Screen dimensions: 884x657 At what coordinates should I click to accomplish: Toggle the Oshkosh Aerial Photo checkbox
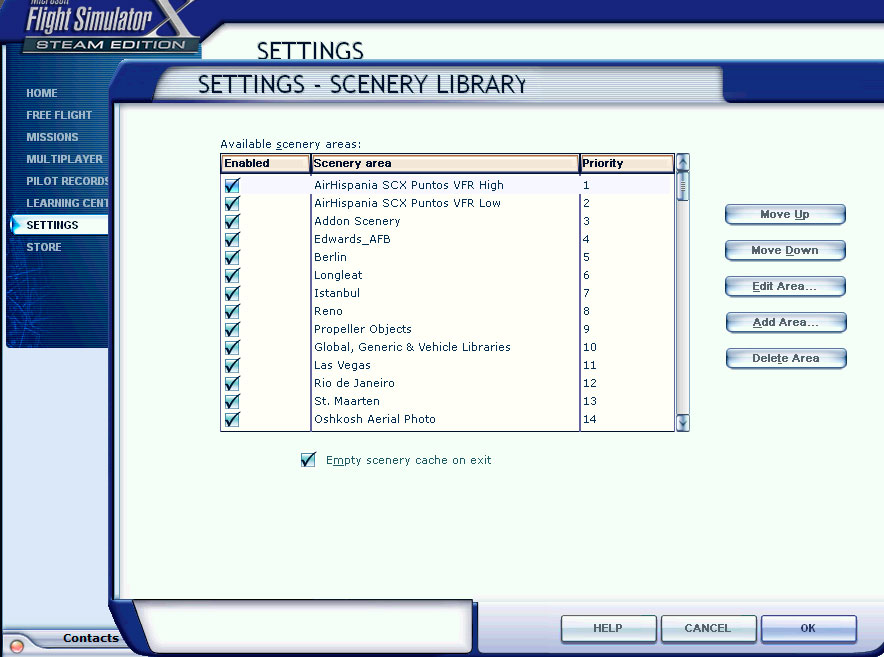tap(232, 419)
